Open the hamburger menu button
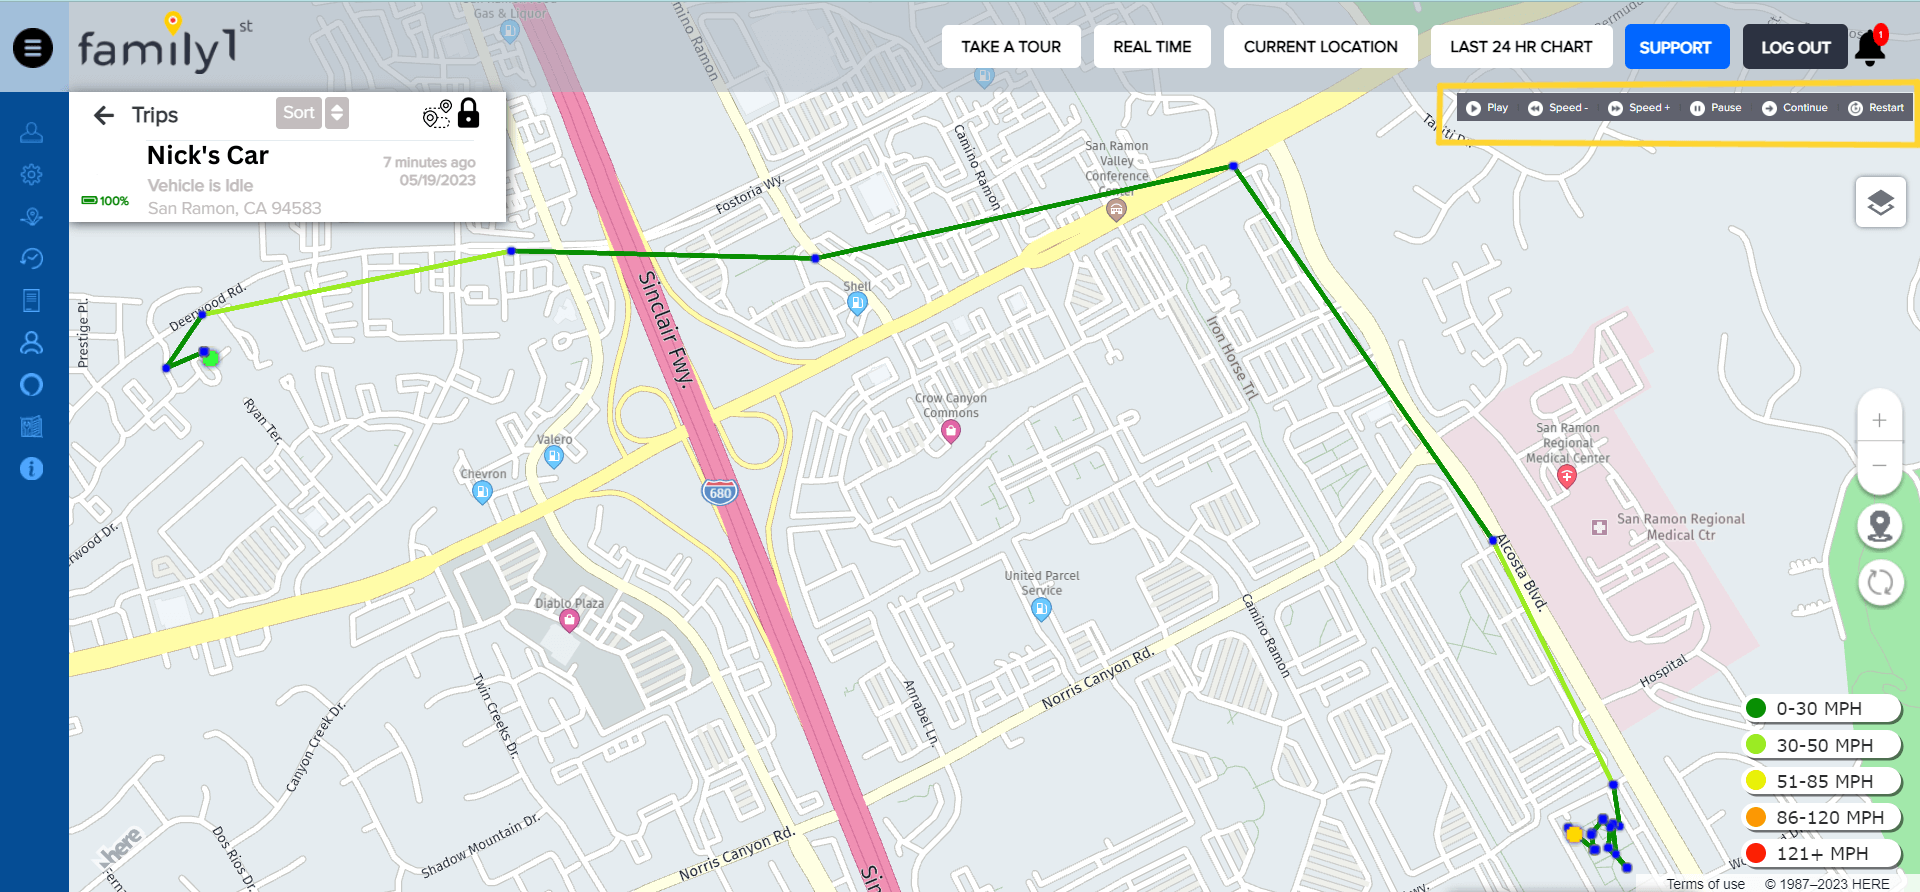This screenshot has width=1920, height=892. tap(33, 47)
